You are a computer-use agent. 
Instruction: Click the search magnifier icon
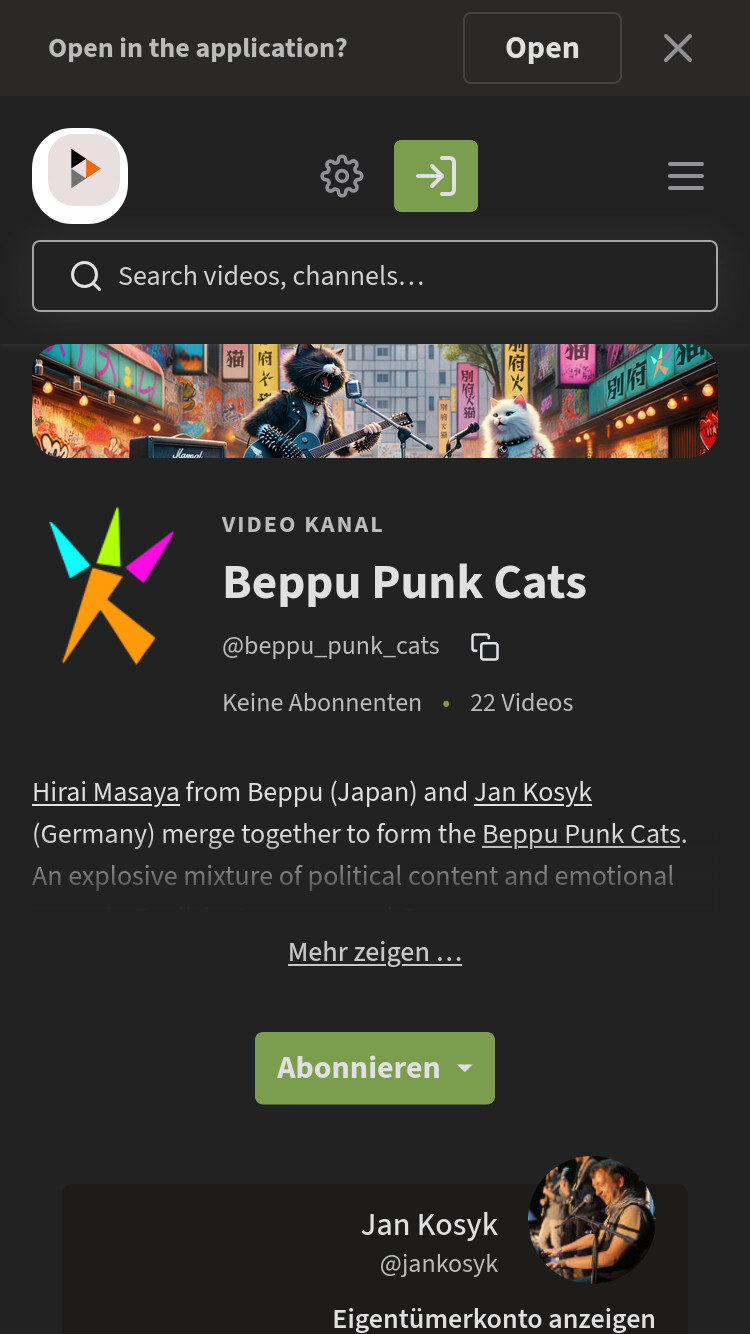tap(86, 276)
